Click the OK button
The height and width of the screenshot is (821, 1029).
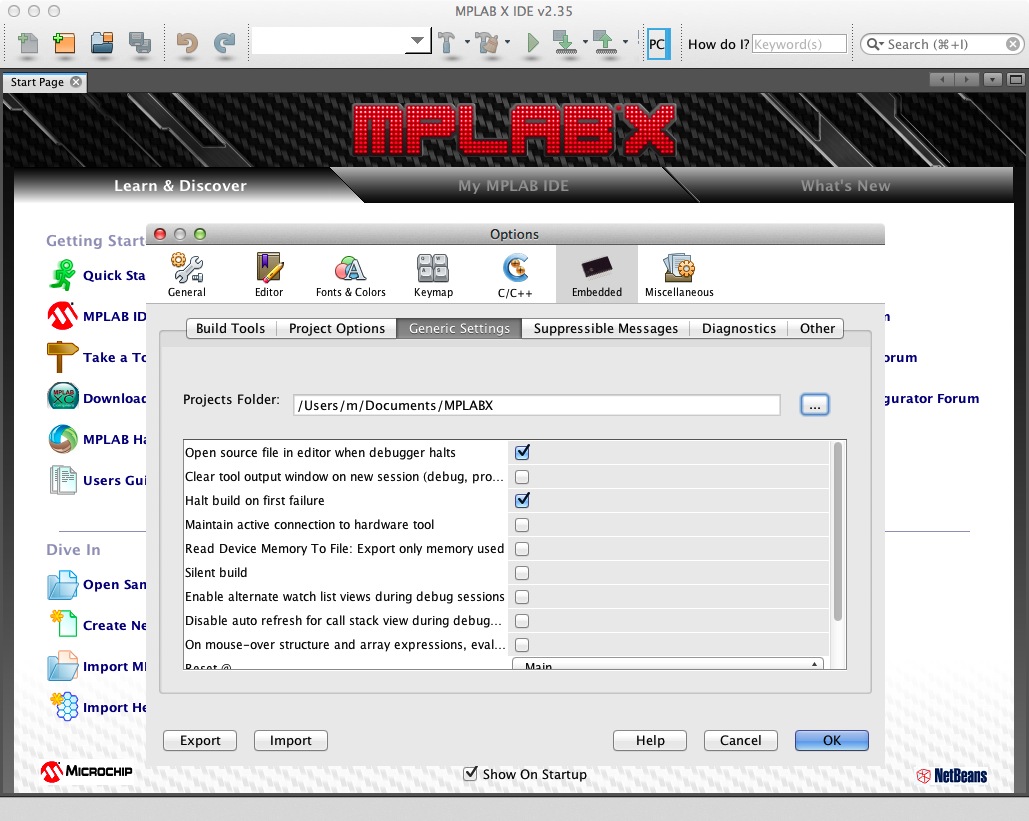(x=831, y=740)
